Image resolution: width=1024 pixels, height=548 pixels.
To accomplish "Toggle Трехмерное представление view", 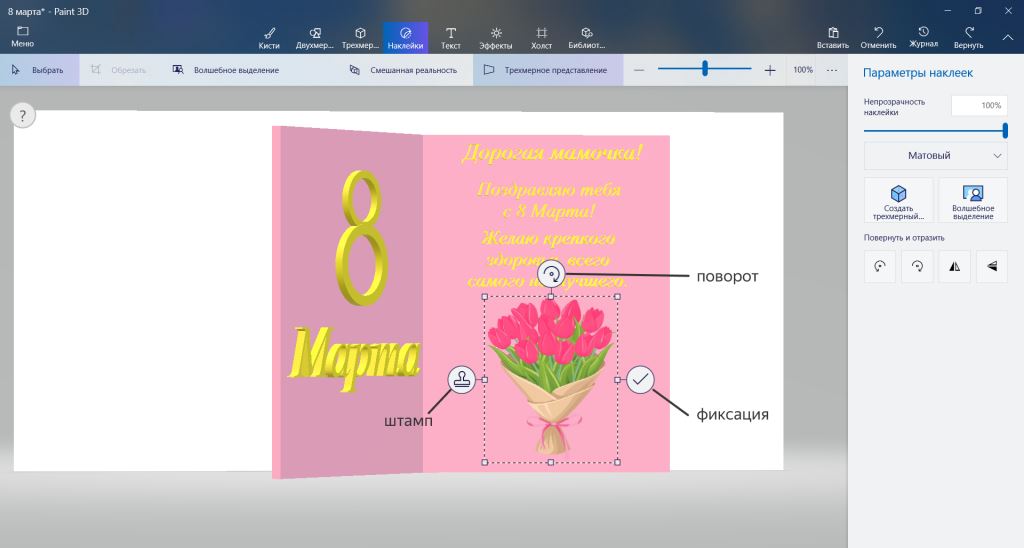I will (545, 70).
